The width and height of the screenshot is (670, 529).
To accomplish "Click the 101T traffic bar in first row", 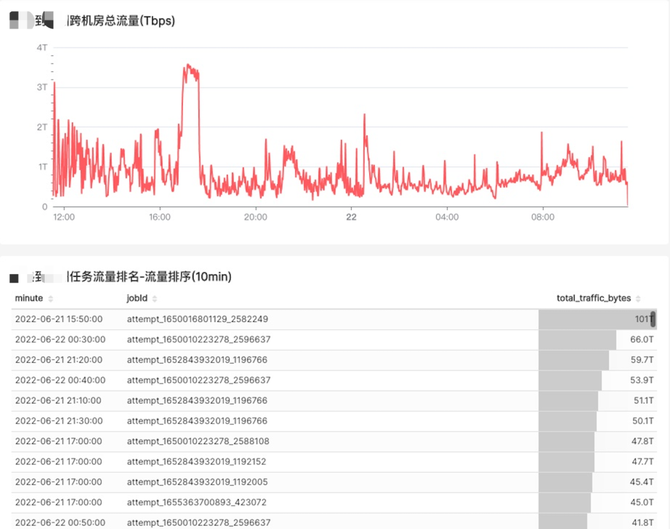I will 597,319.
